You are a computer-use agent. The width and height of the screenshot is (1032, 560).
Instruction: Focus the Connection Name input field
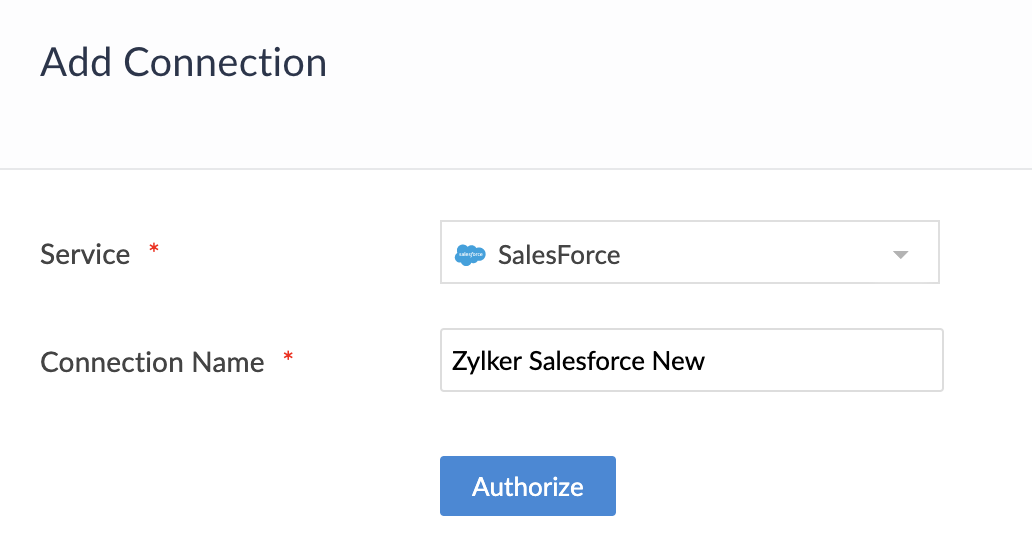(692, 360)
